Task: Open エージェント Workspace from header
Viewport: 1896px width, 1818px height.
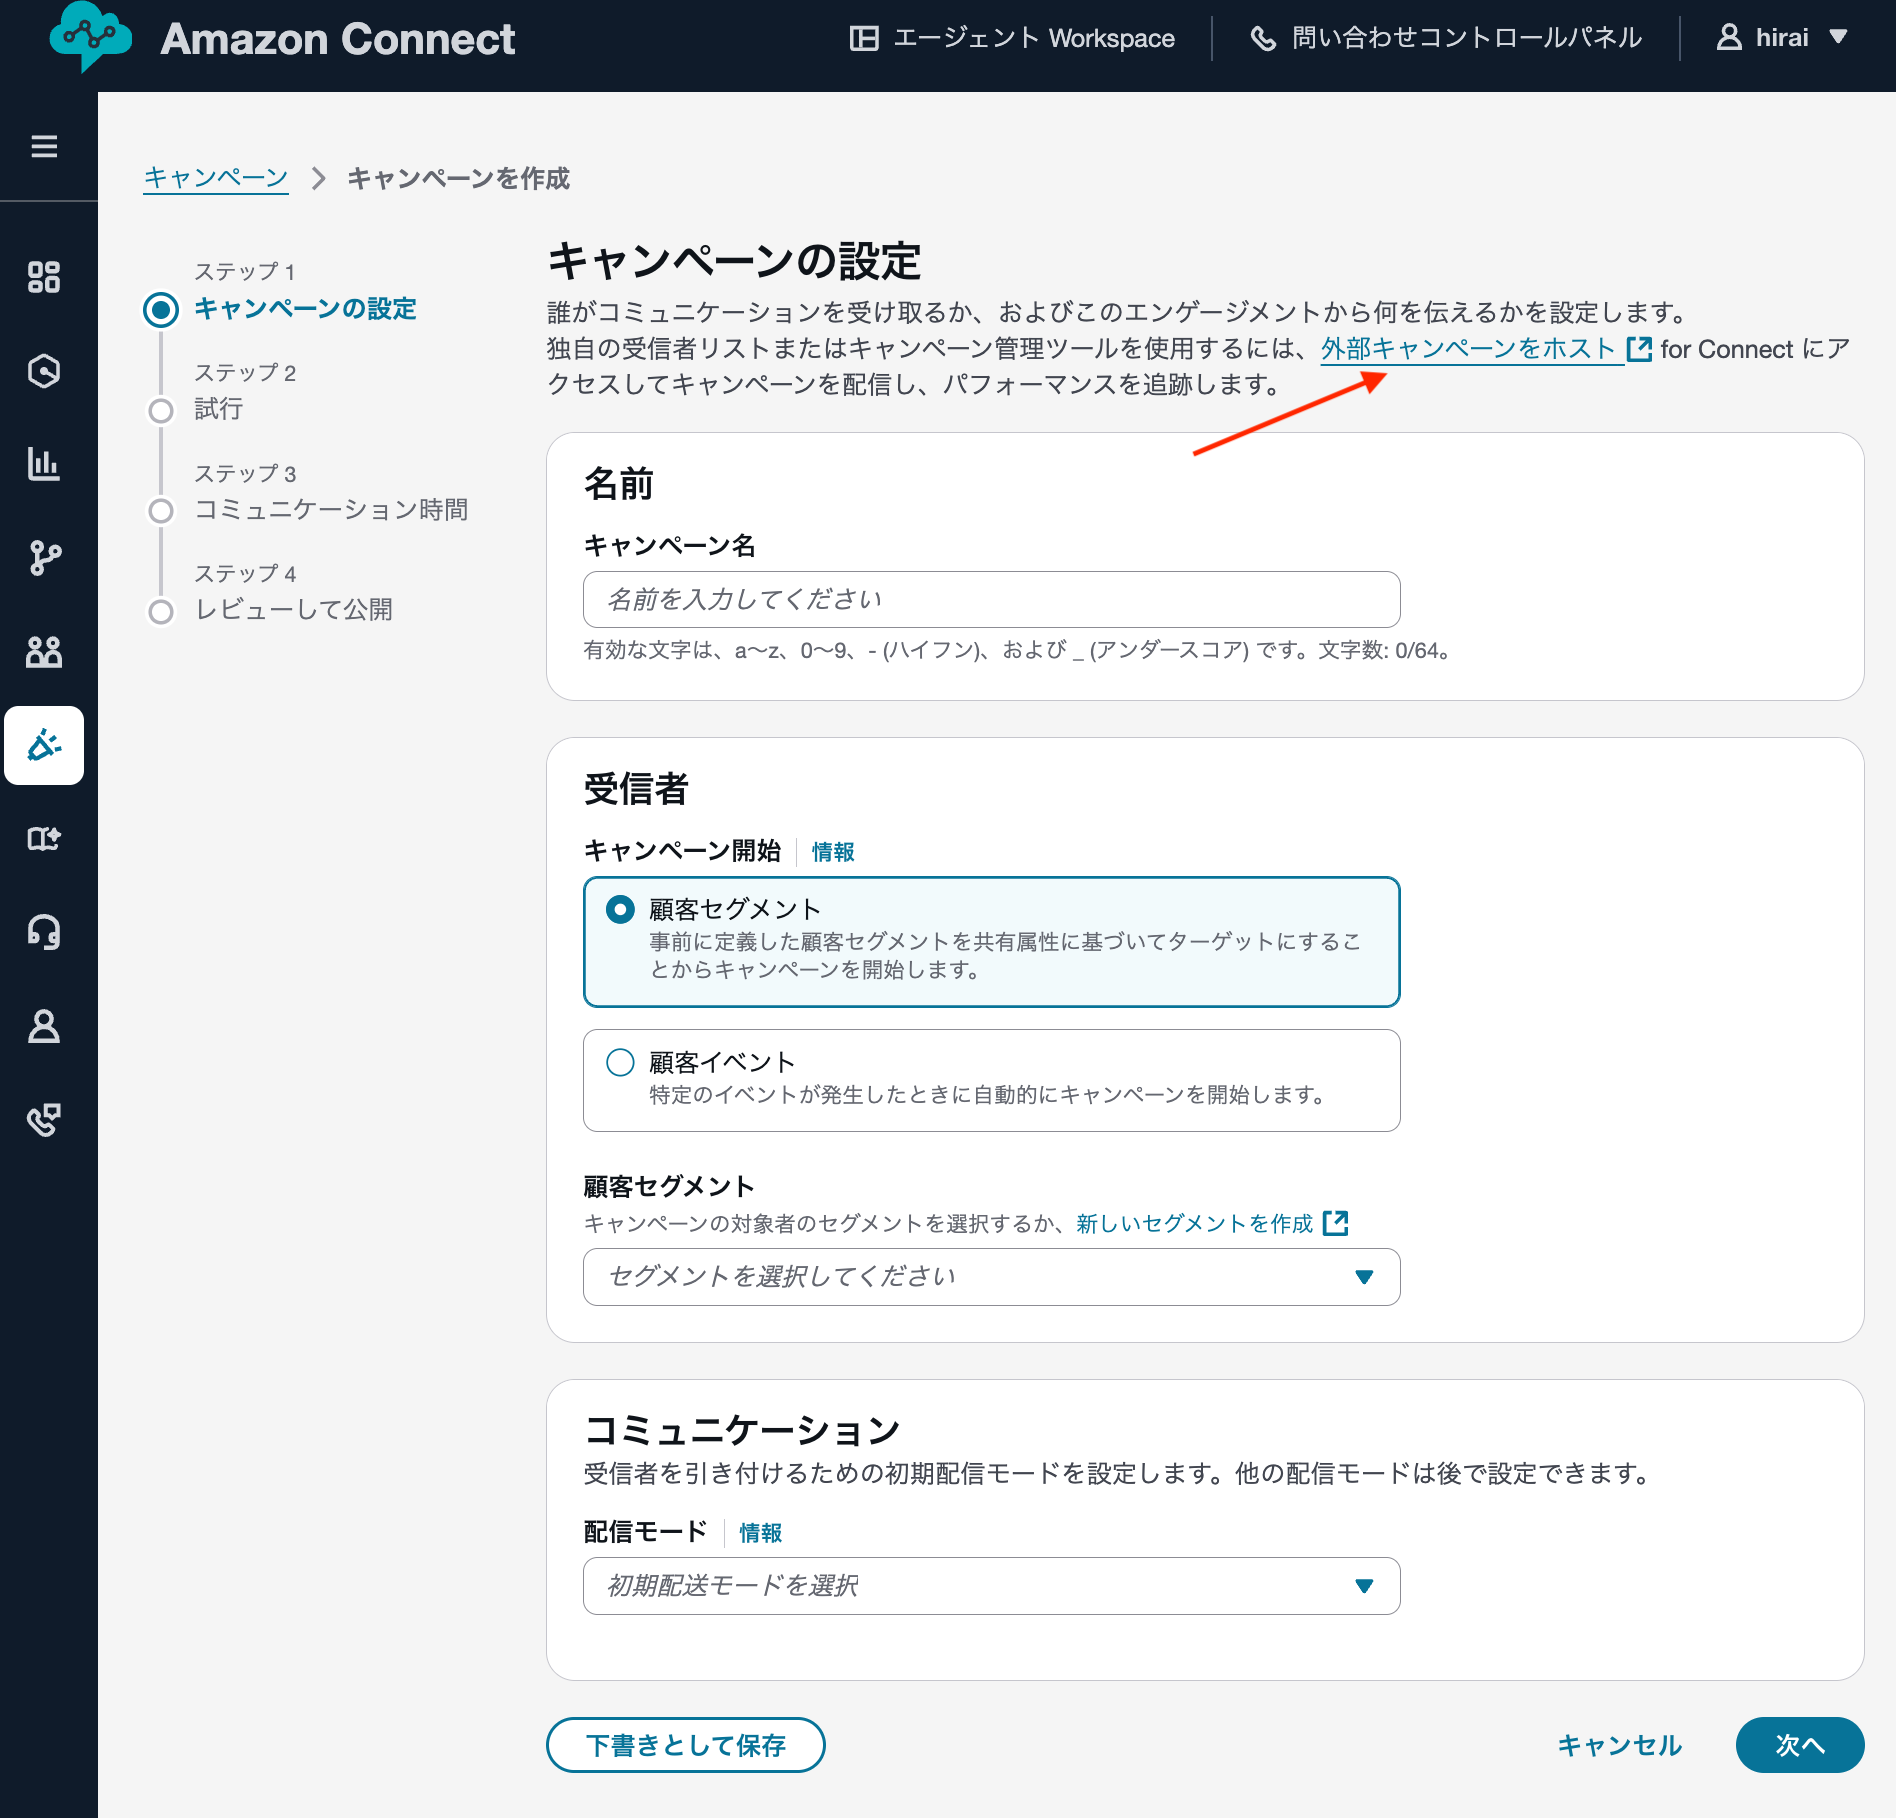Action: click(x=1012, y=38)
